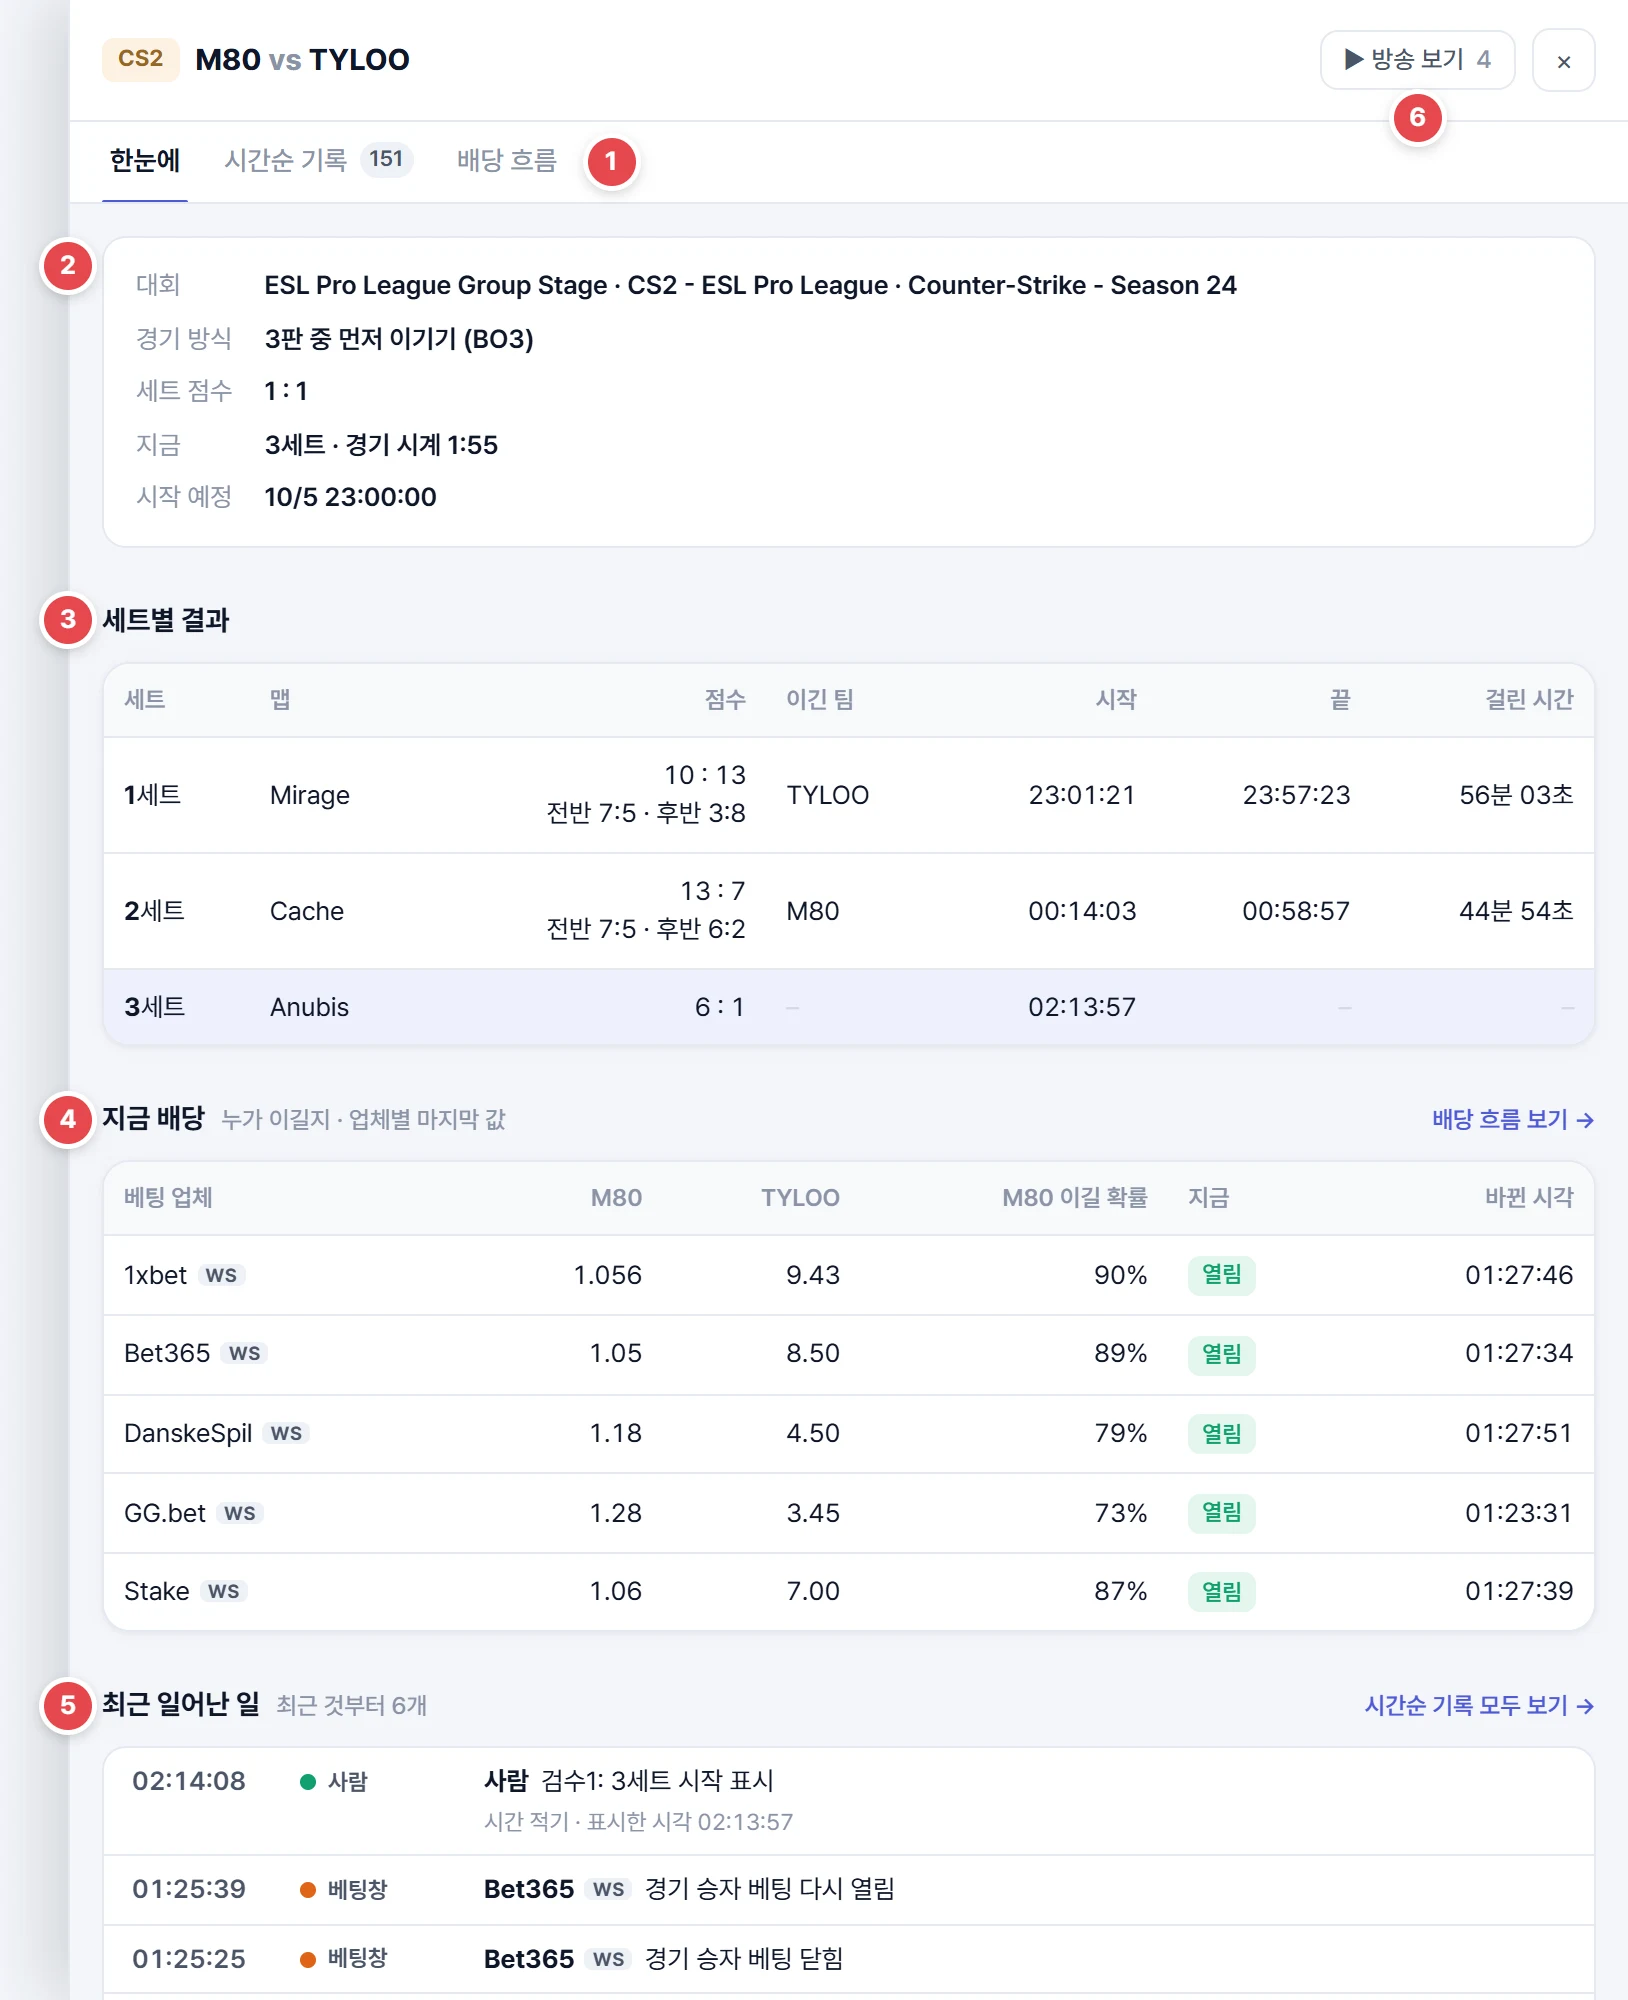
Task: Click the Bet365 TYLOO odds 8.50
Action: point(812,1354)
